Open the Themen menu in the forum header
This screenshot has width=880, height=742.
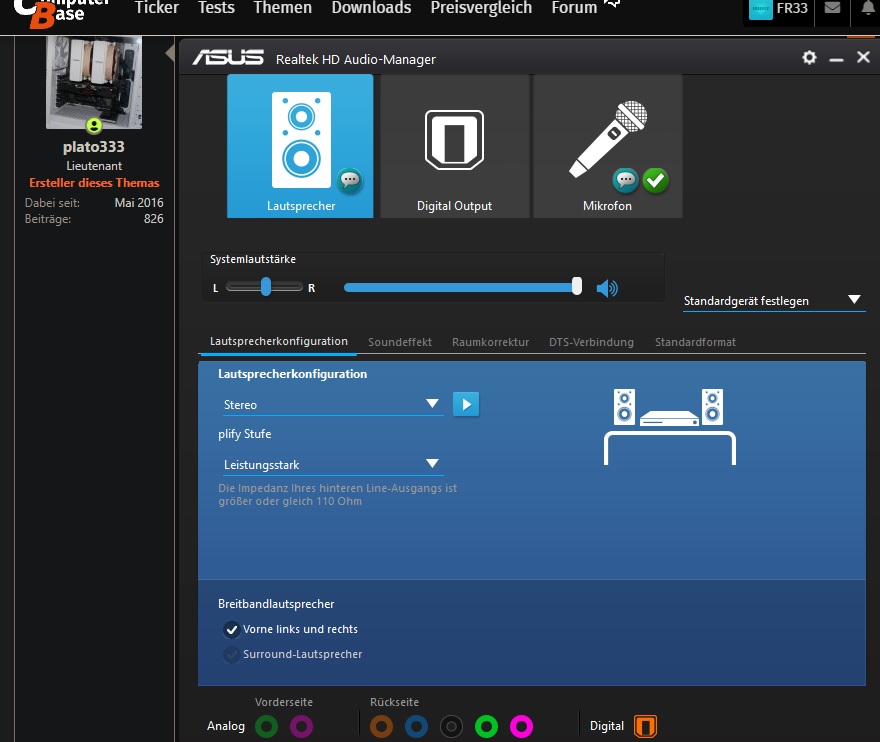[x=282, y=8]
